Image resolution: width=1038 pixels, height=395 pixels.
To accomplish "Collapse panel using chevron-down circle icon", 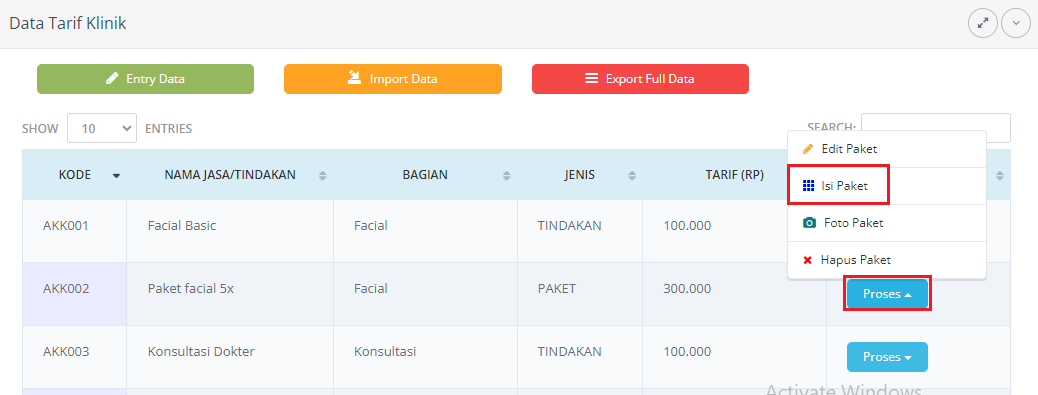I will point(1015,24).
